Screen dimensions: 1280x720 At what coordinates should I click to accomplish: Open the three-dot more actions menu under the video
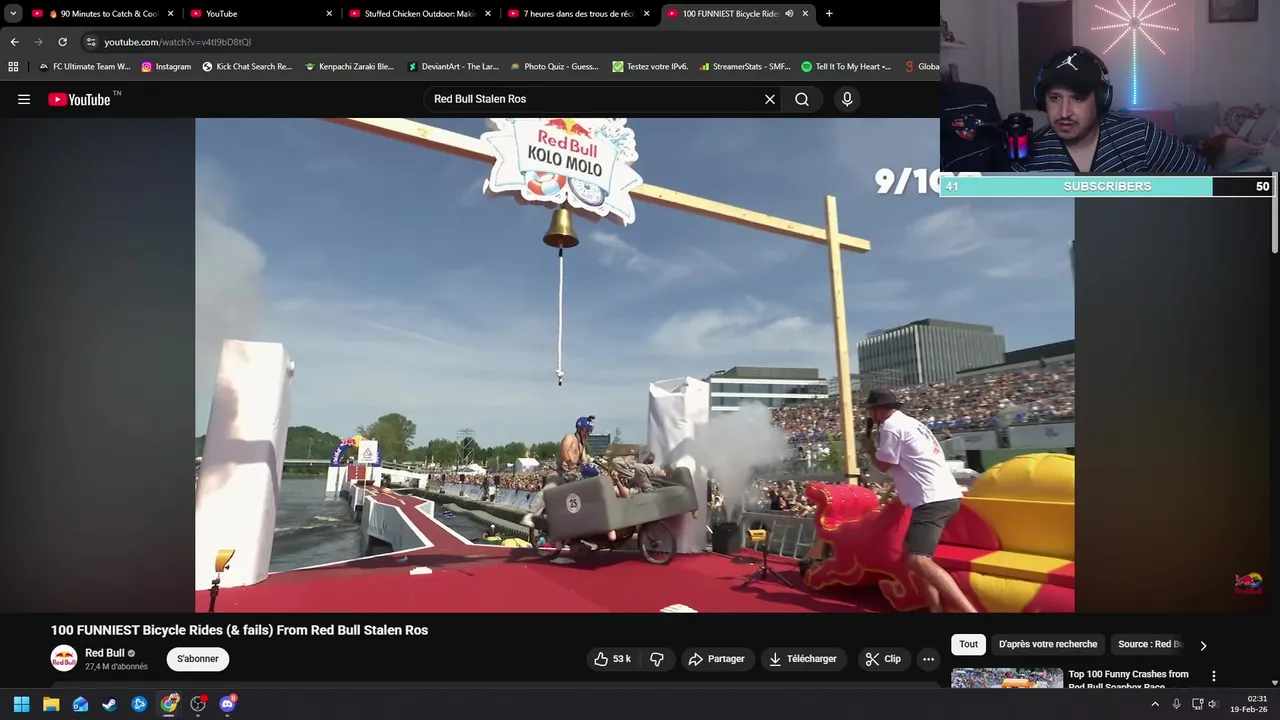928,659
